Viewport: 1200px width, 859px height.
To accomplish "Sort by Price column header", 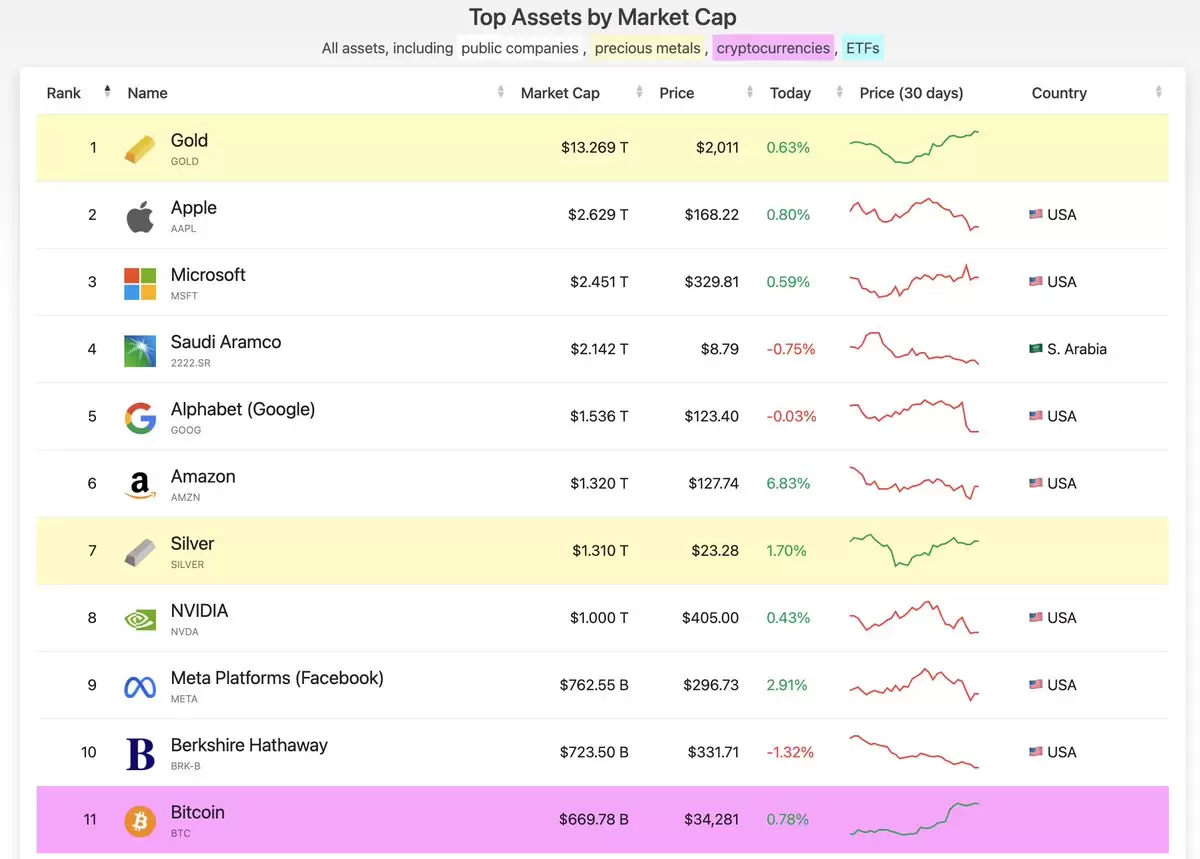I will 676,93.
